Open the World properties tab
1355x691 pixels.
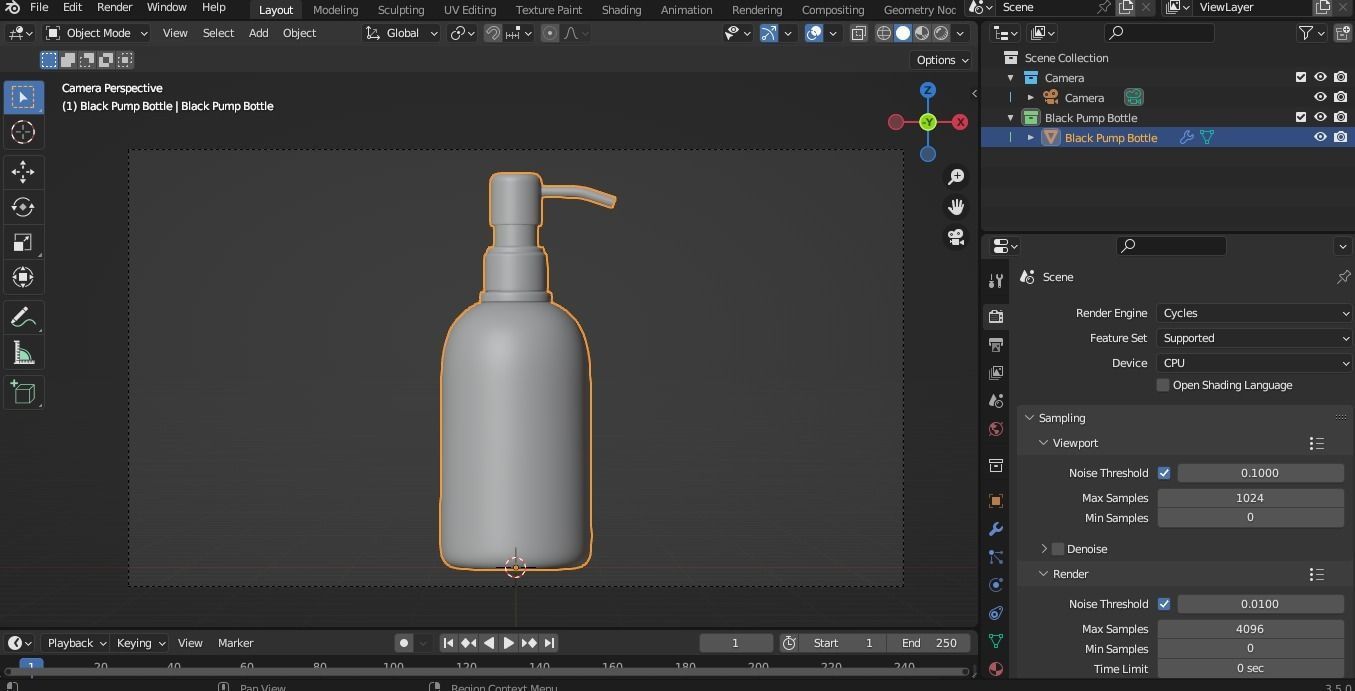(x=995, y=429)
